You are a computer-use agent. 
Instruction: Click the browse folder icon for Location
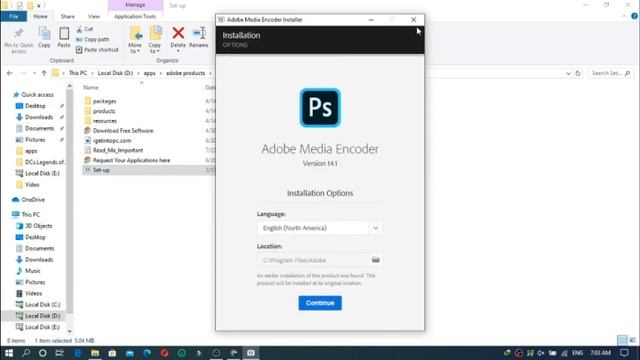376,260
